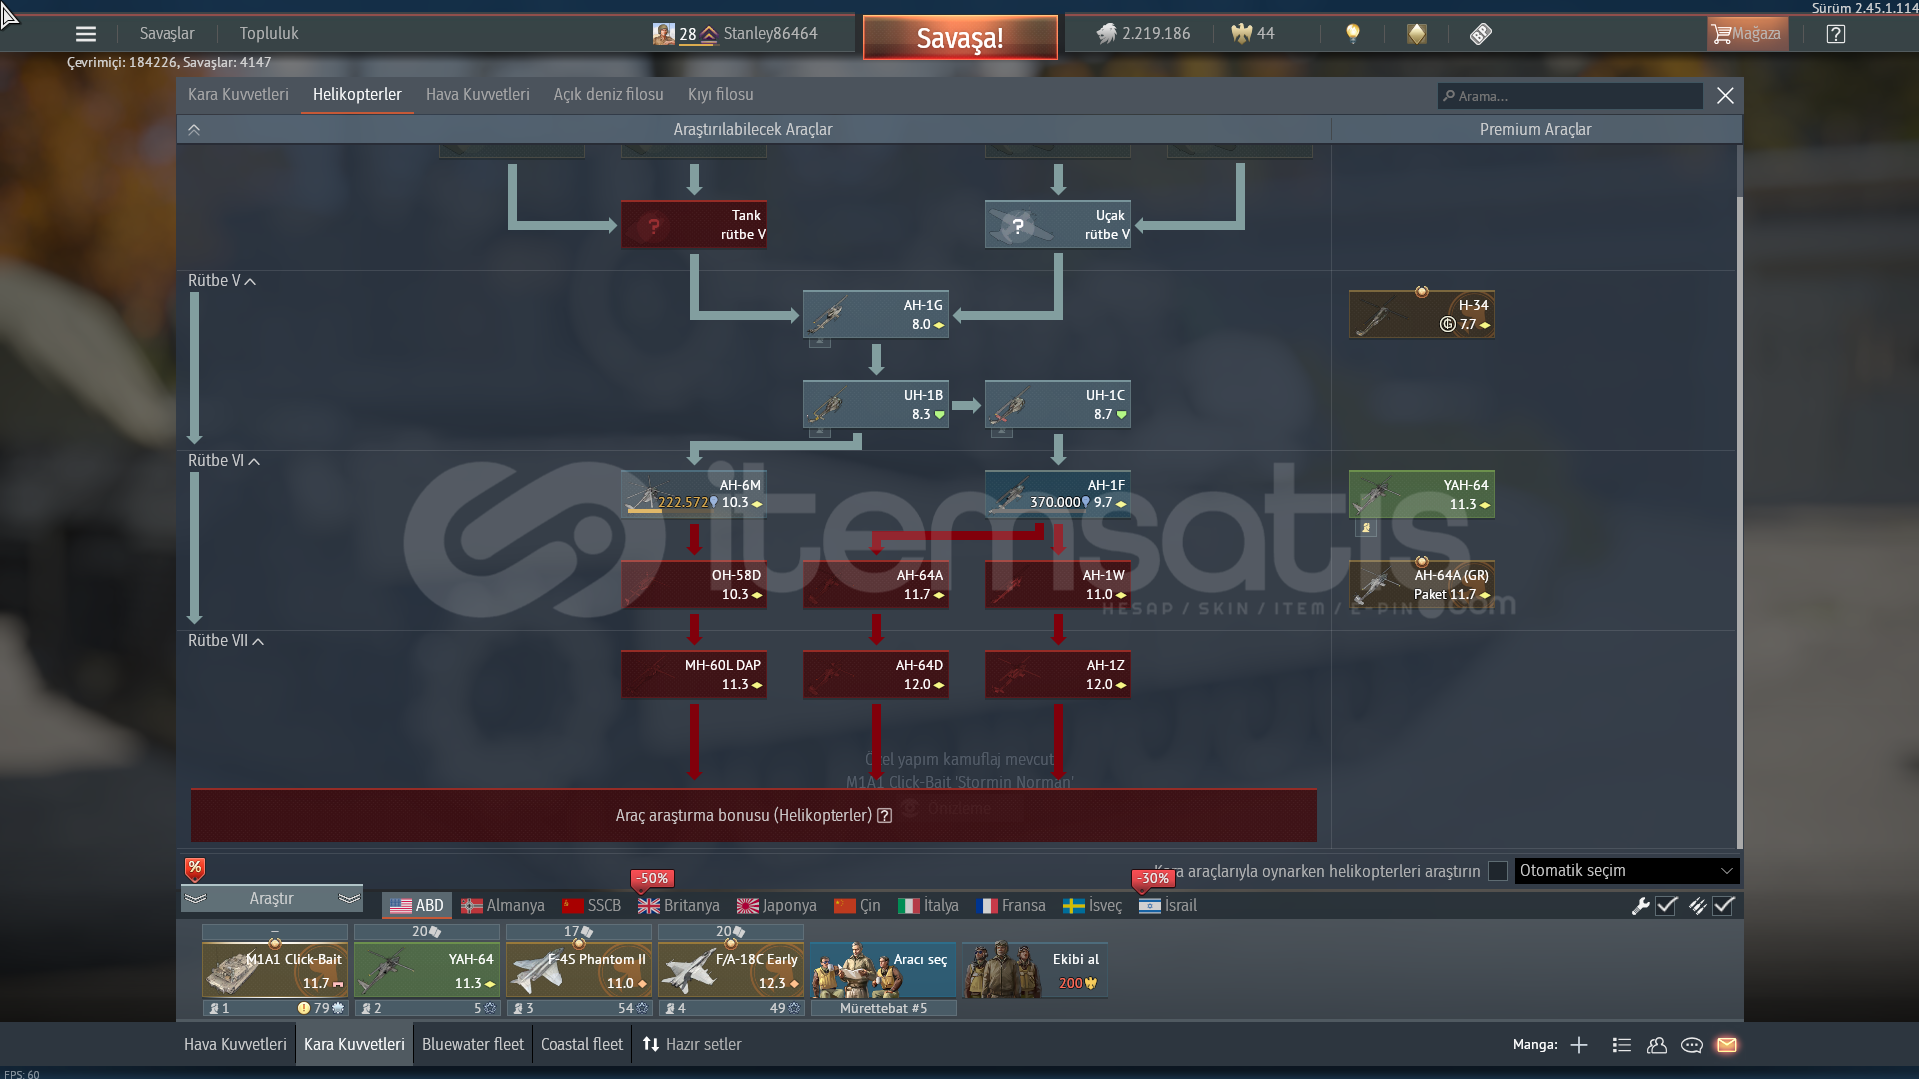The width and height of the screenshot is (1919, 1079).
Task: Select İsrail nation
Action: point(1168,906)
